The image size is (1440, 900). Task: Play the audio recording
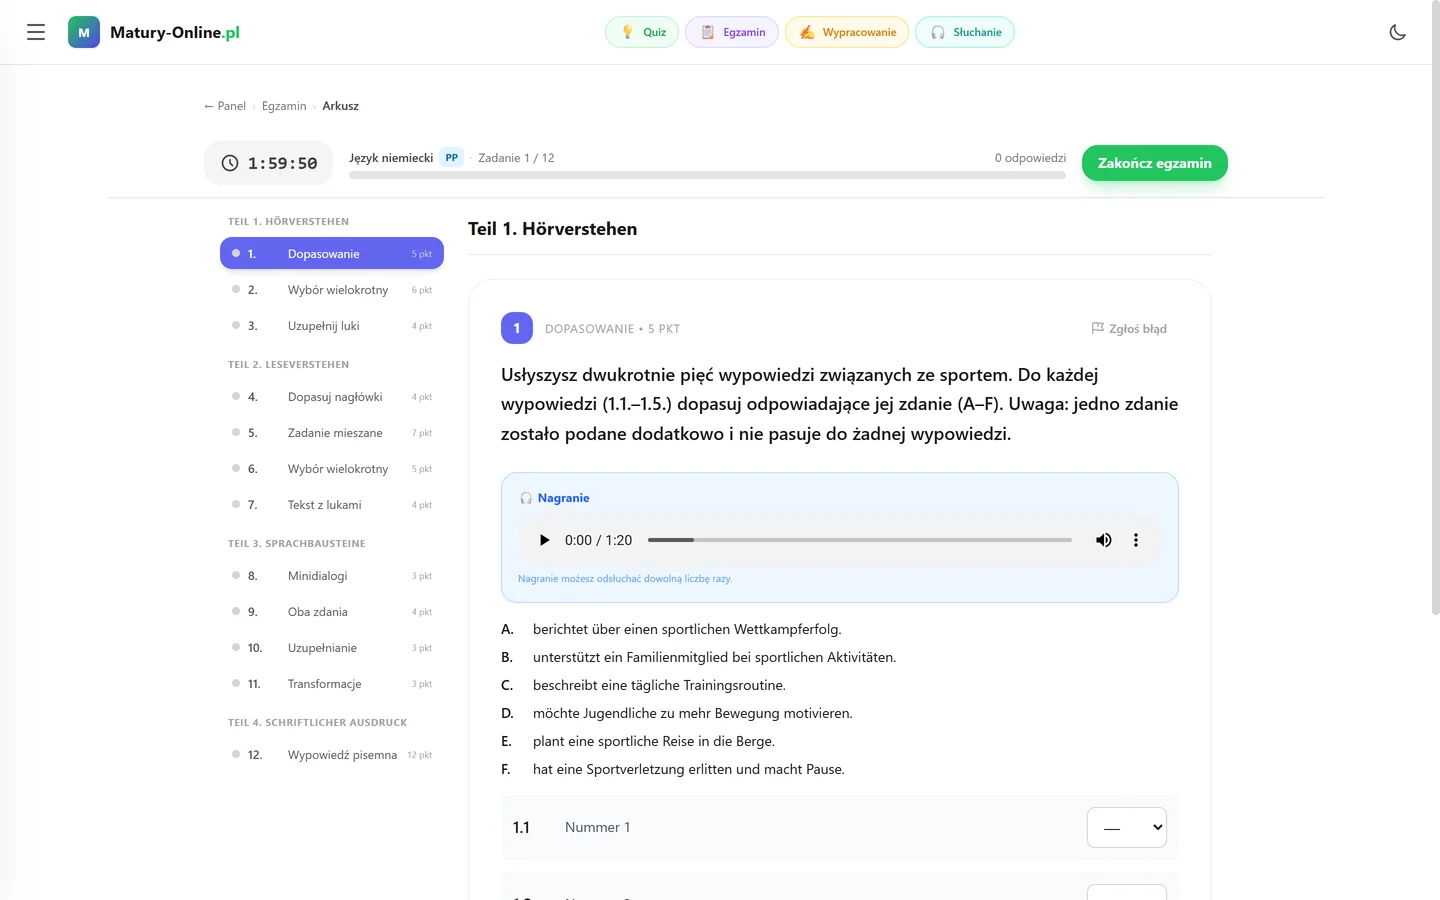pos(544,540)
